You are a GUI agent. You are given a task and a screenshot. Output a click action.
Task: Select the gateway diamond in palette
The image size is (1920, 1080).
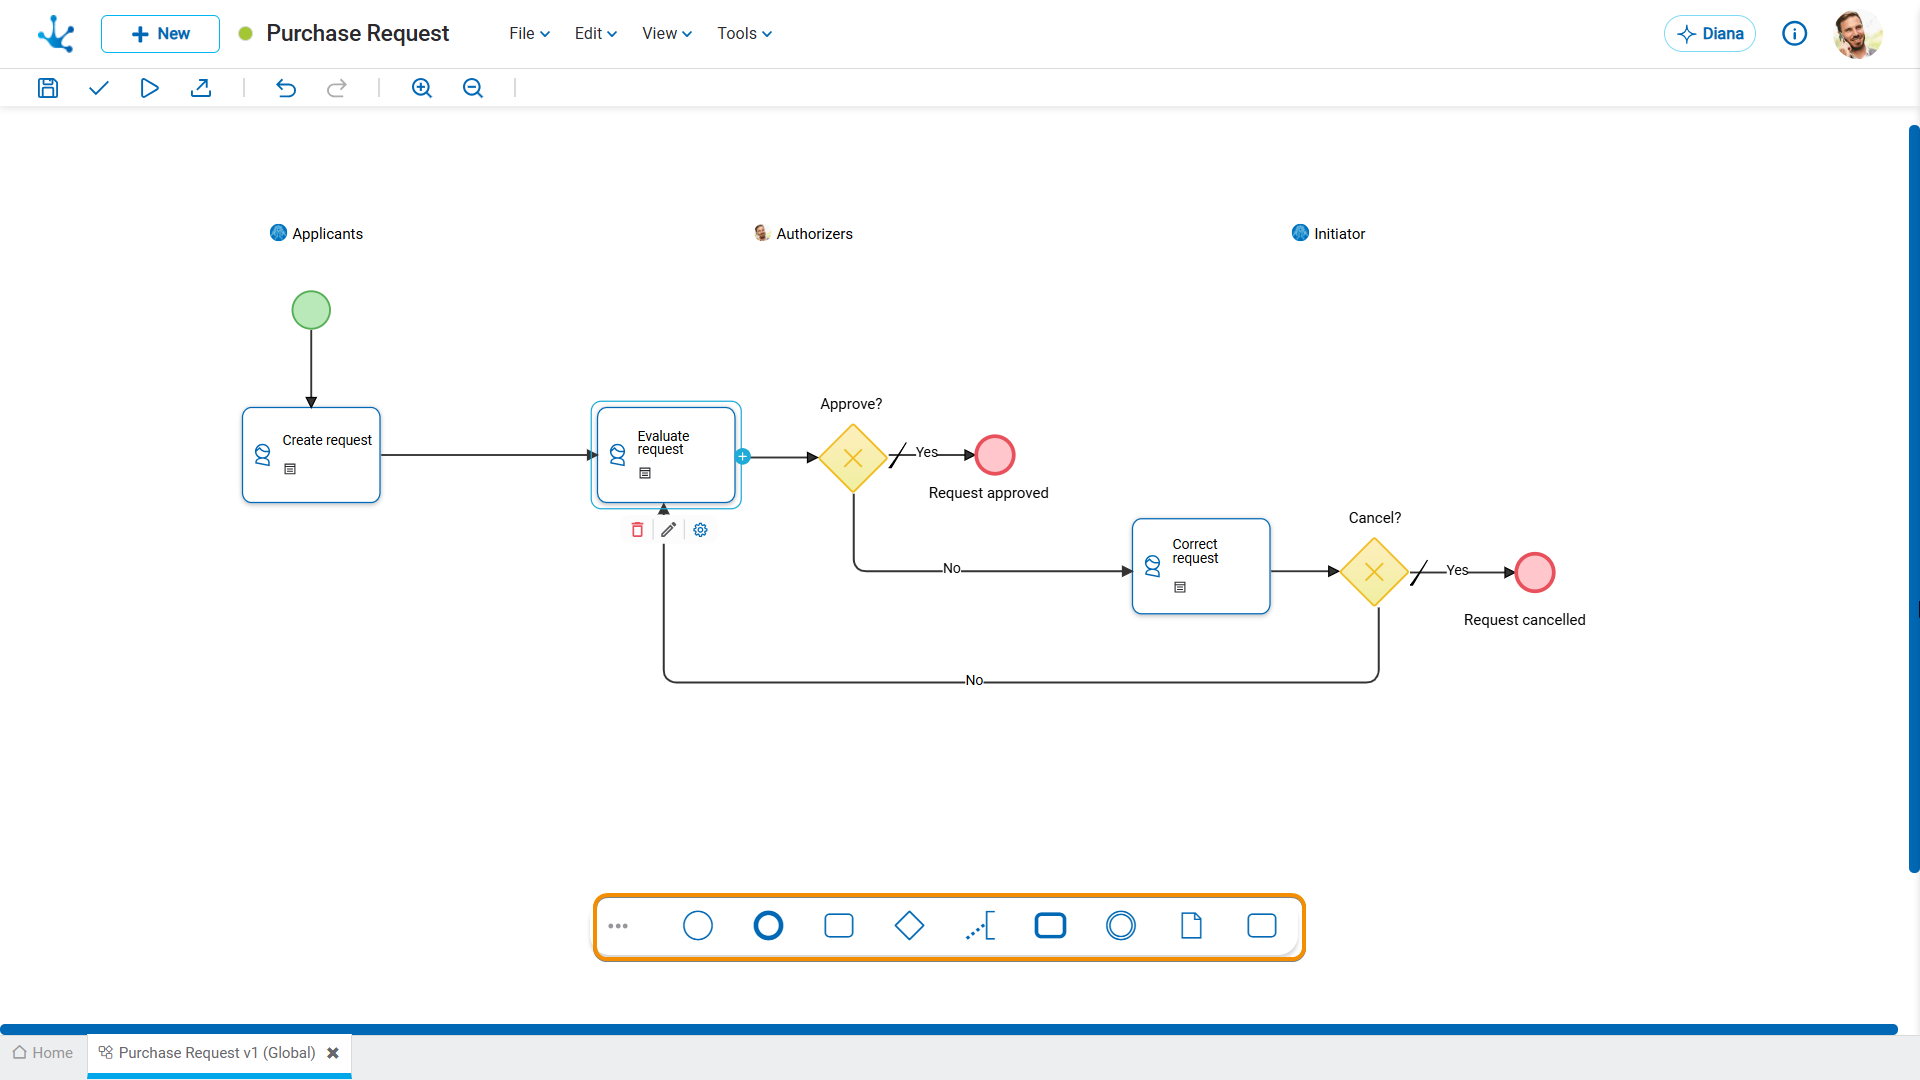909,926
